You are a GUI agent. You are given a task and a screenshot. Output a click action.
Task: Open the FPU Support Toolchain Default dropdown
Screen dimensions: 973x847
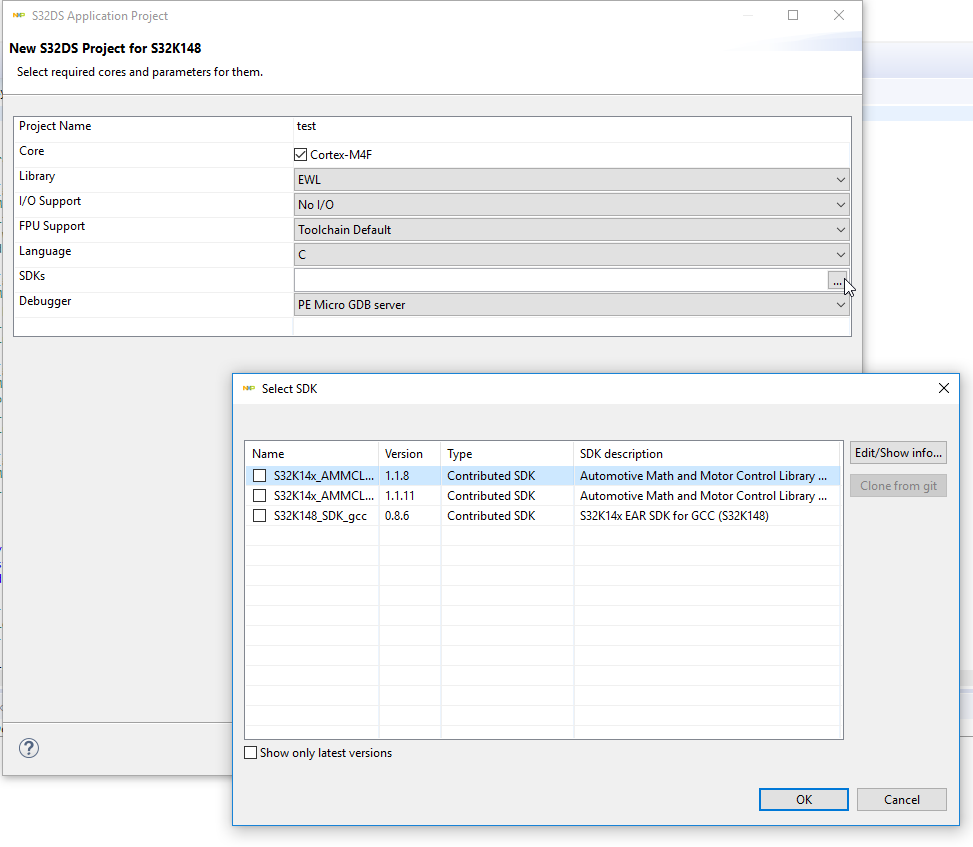[x=571, y=230]
